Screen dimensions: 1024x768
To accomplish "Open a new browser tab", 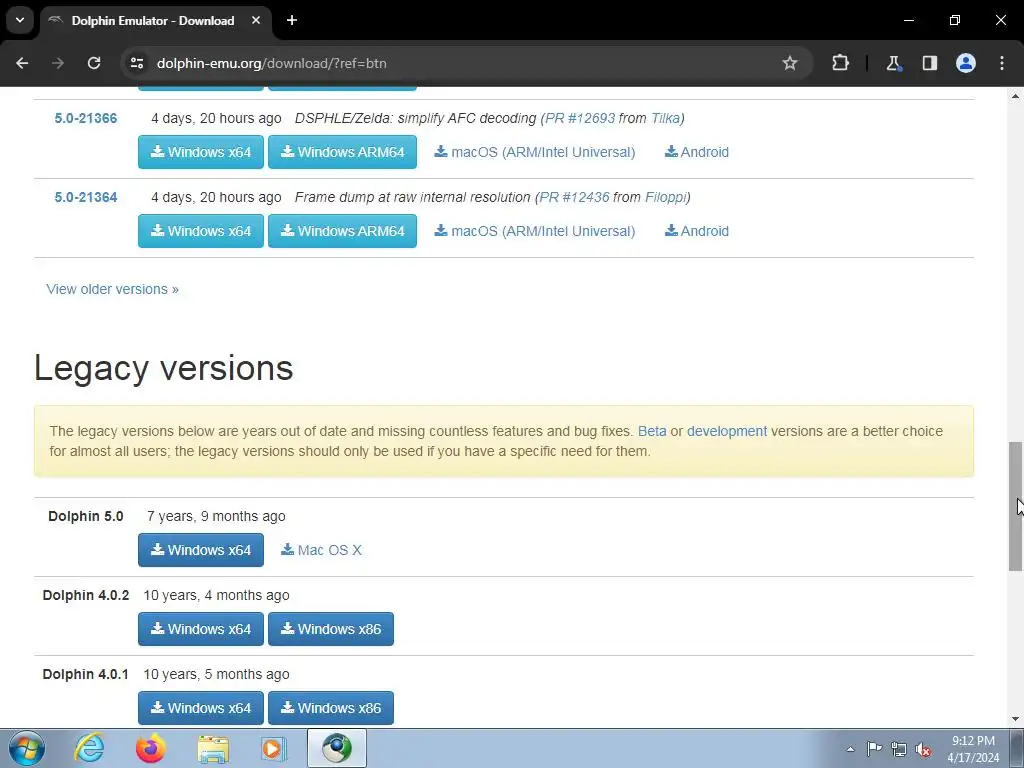I will pyautogui.click(x=292, y=21).
